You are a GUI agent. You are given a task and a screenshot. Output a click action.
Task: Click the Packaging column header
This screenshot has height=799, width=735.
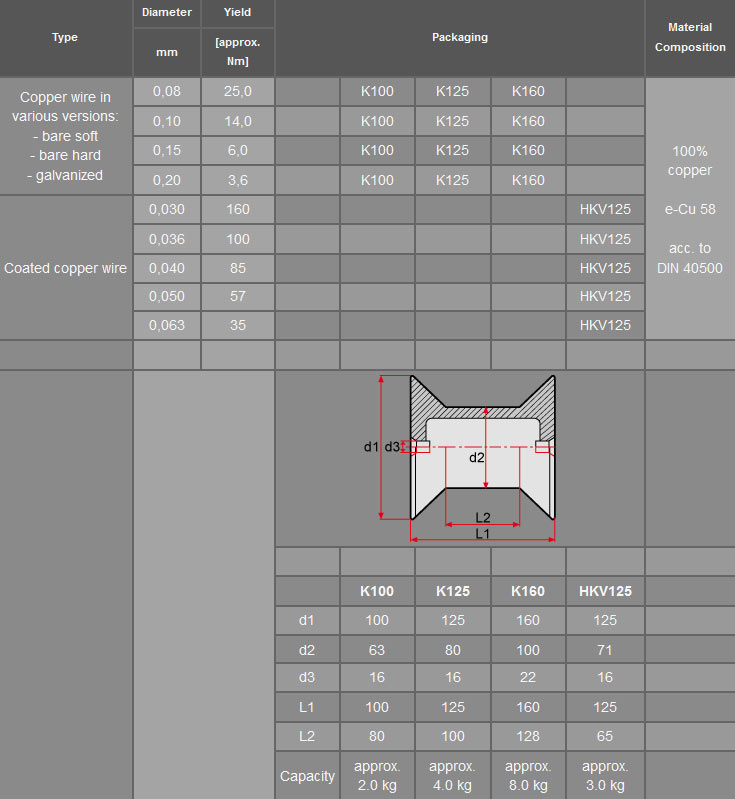(460, 38)
